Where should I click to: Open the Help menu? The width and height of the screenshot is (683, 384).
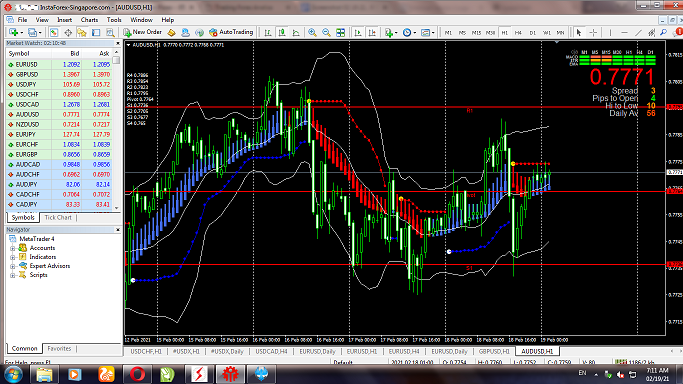pyautogui.click(x=168, y=20)
